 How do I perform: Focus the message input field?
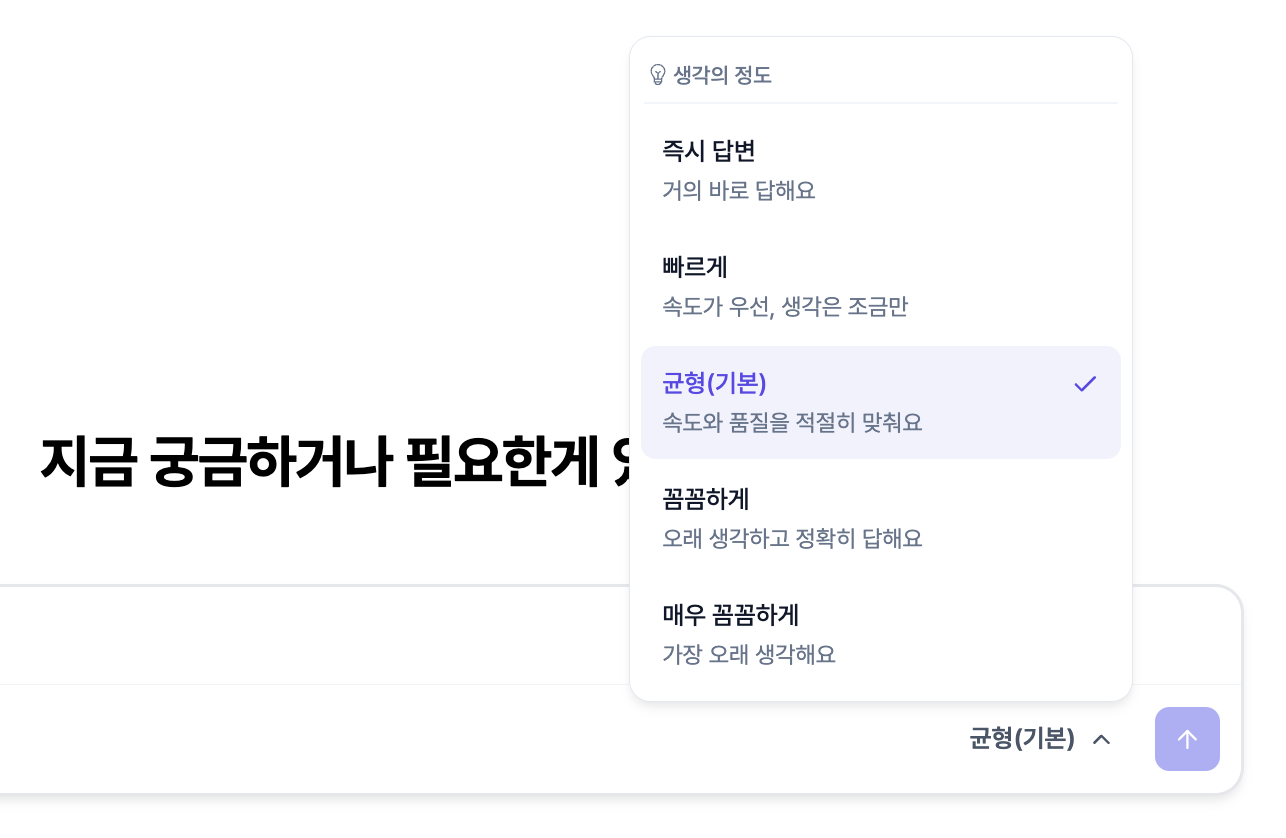[x=300, y=636]
